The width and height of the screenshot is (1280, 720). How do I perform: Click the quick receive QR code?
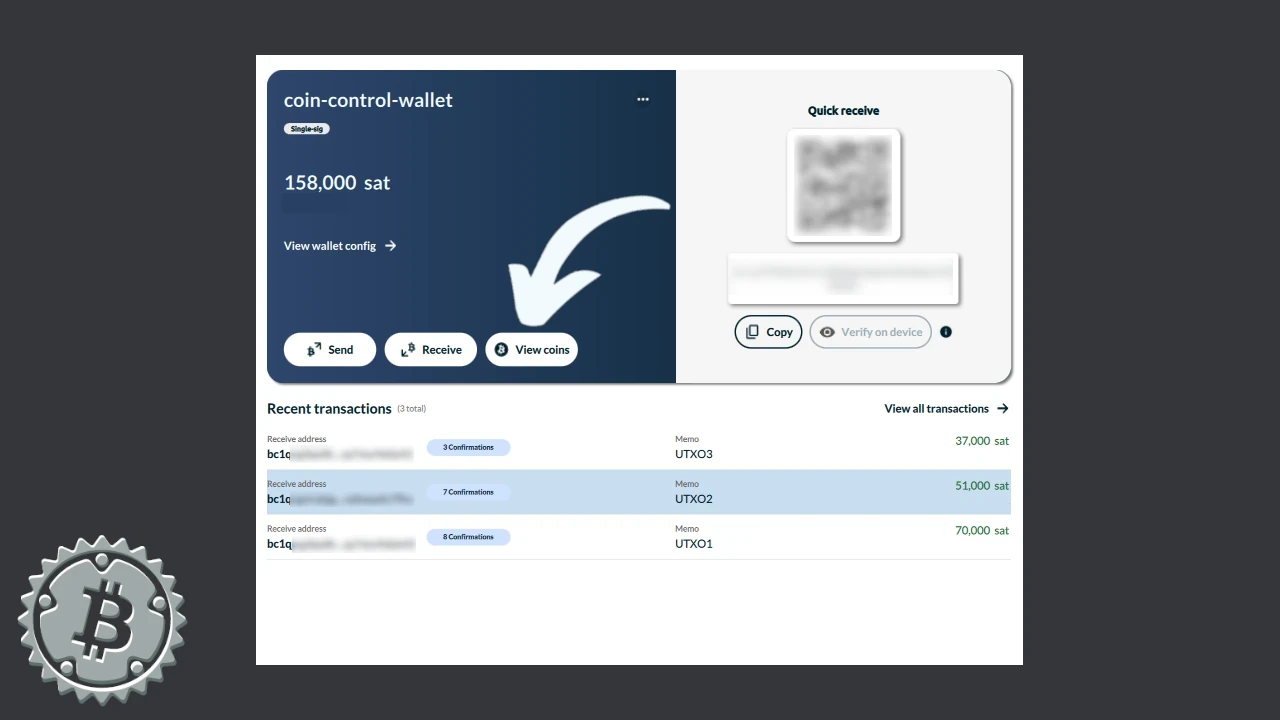(x=844, y=185)
